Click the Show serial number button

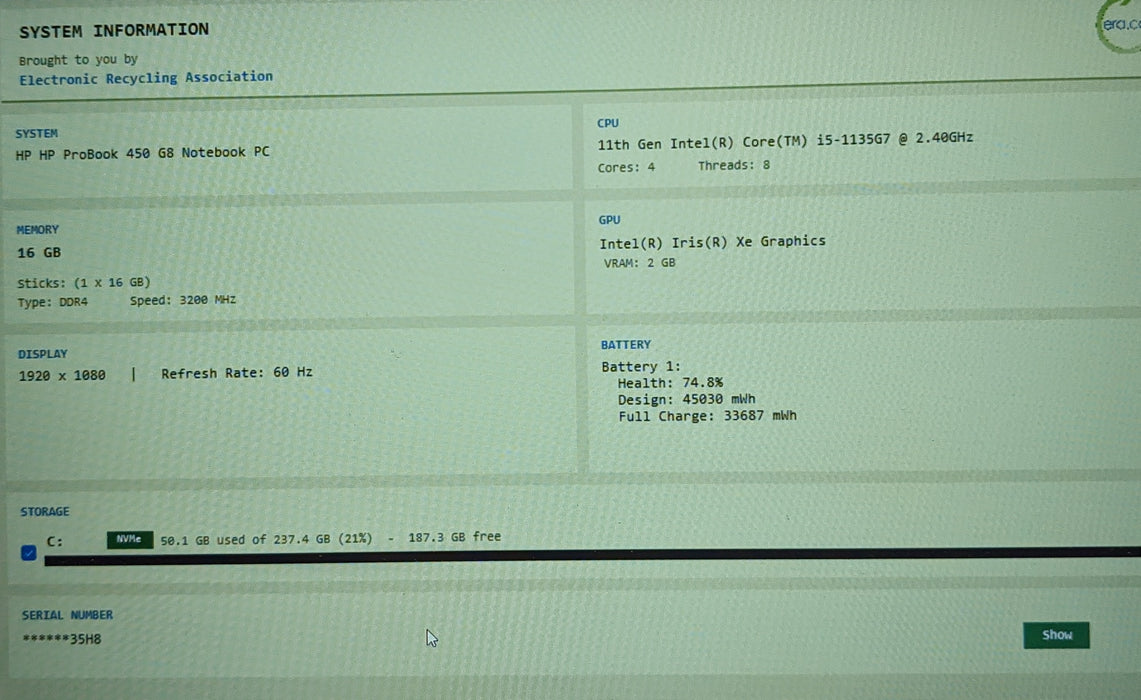click(x=1056, y=635)
